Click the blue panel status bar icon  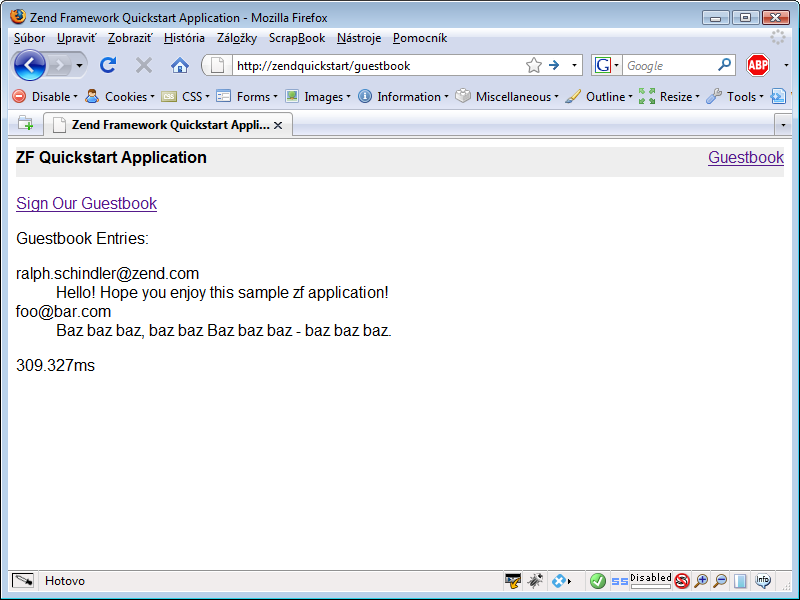click(x=740, y=581)
